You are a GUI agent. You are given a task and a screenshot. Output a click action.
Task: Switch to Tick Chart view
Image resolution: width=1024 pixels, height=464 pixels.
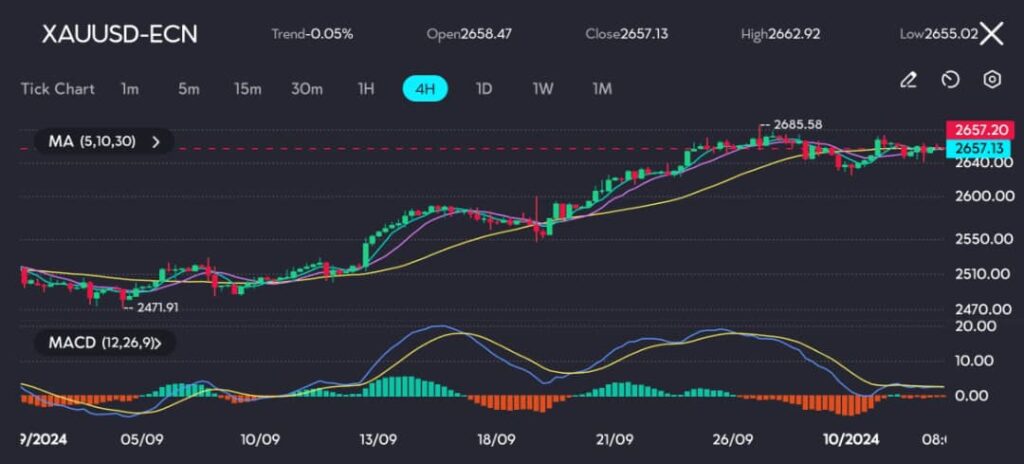[x=58, y=89]
